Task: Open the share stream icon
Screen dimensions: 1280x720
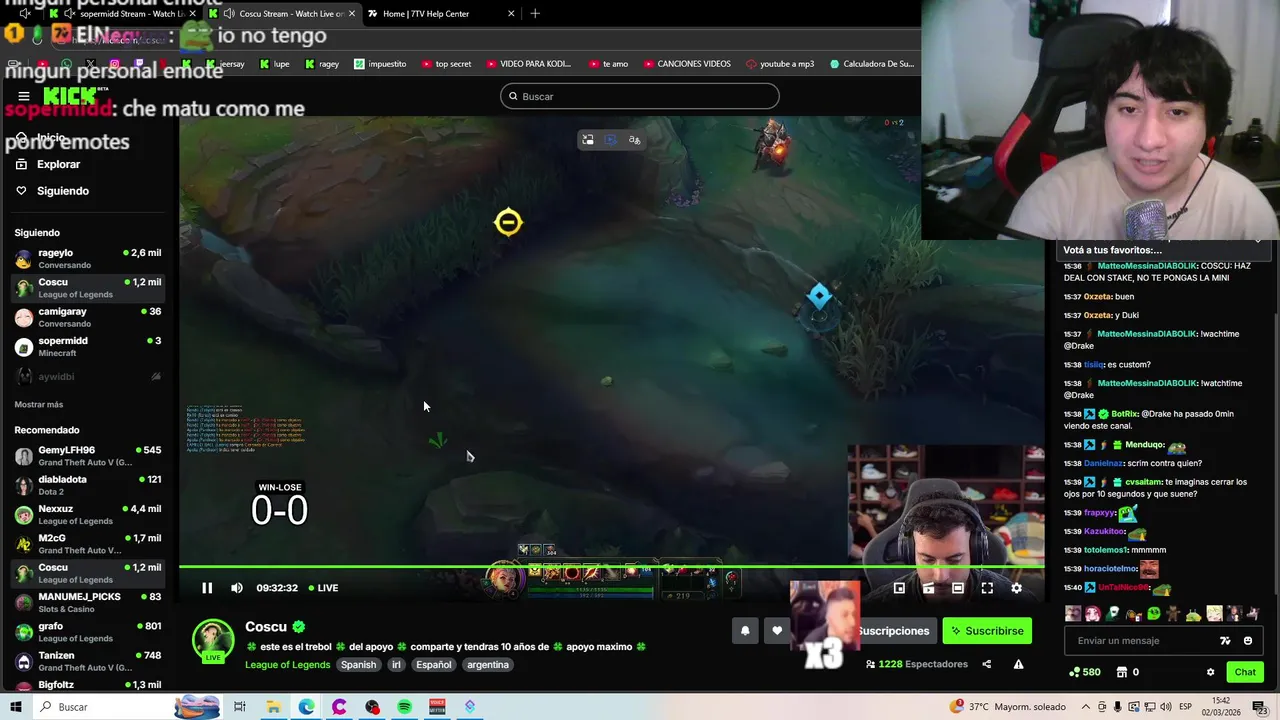Action: click(x=987, y=664)
